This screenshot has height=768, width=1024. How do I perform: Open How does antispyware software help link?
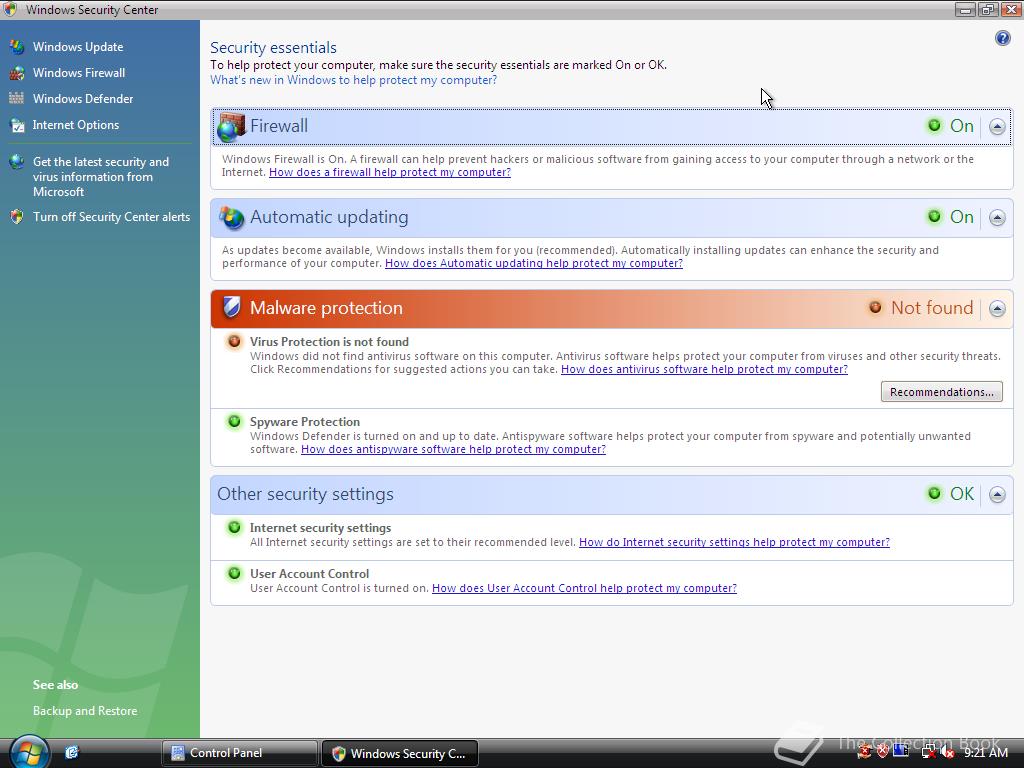pos(453,449)
